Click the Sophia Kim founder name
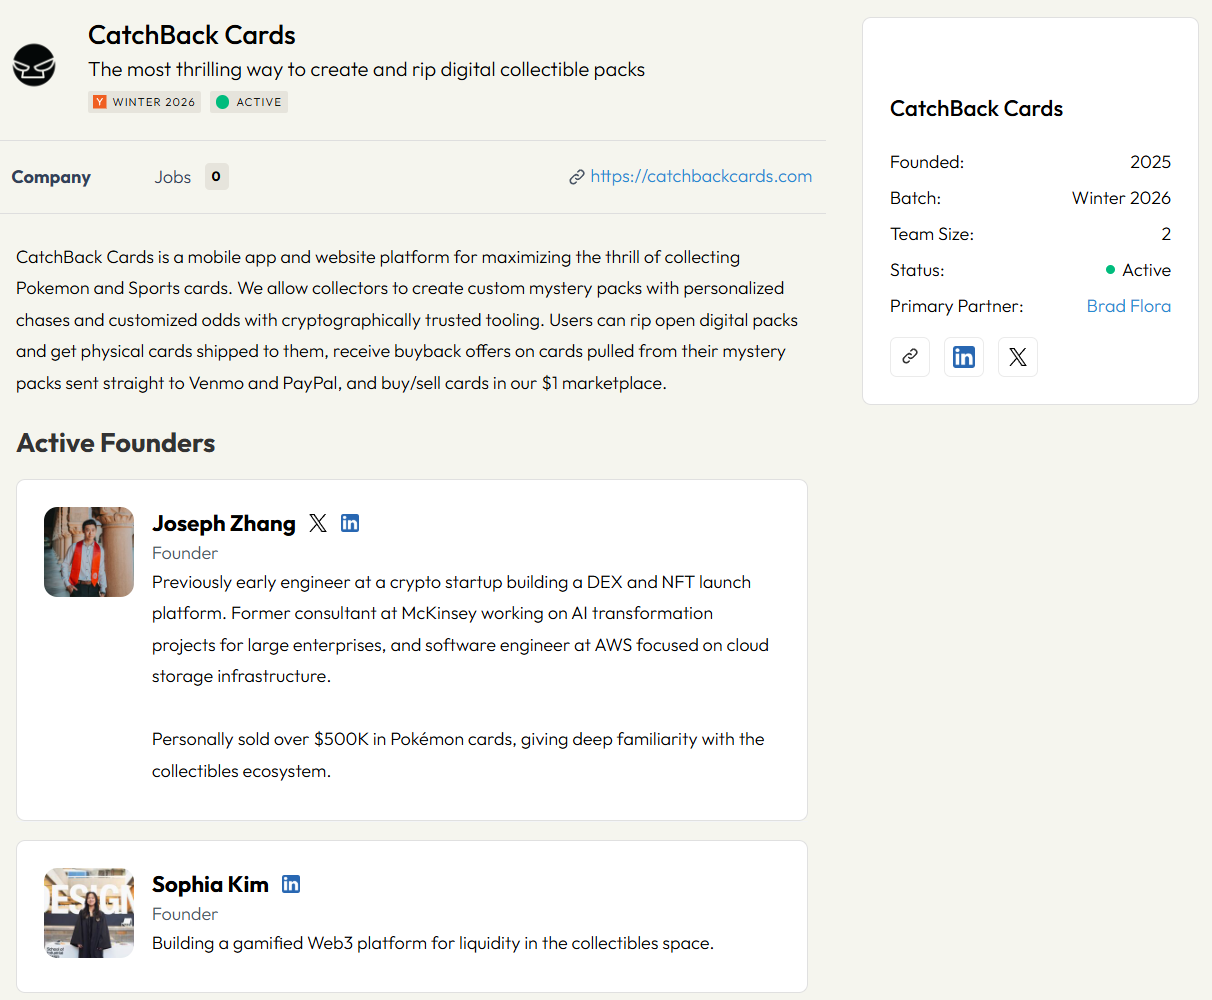Viewport: 1212px width, 1000px height. click(210, 885)
